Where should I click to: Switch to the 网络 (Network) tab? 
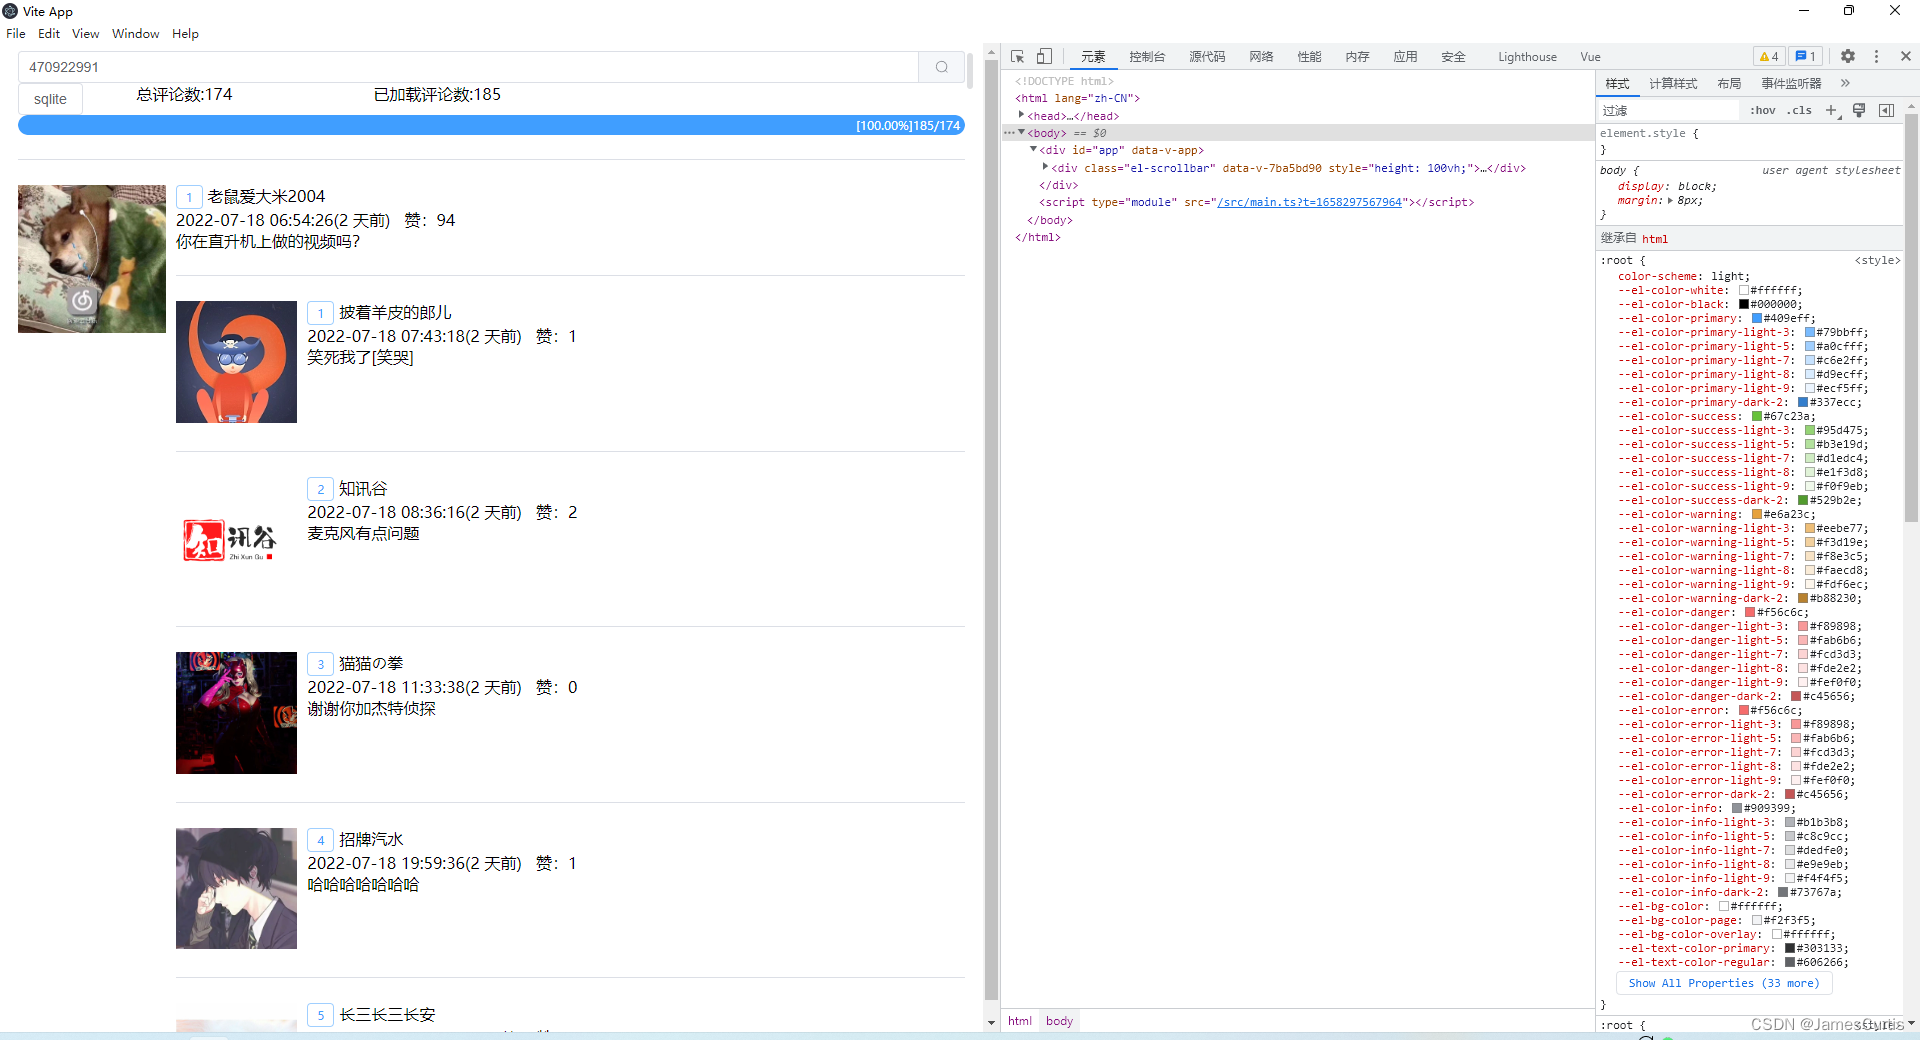[1261, 57]
